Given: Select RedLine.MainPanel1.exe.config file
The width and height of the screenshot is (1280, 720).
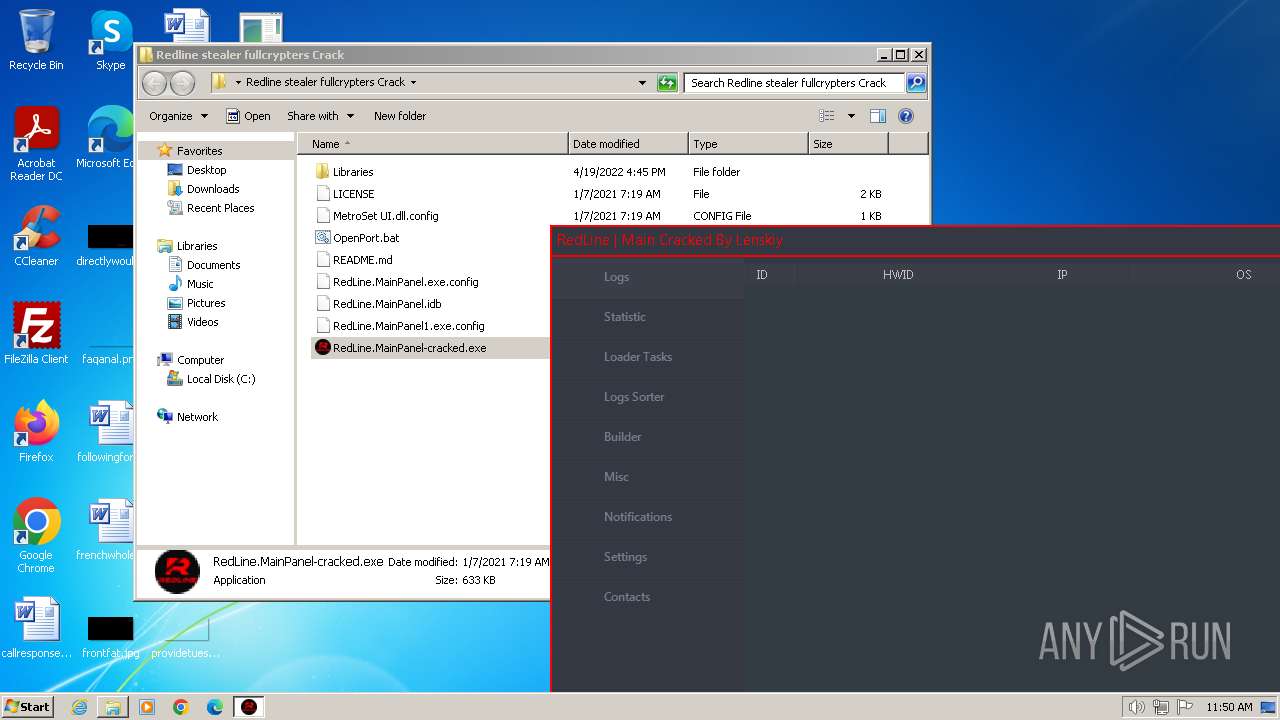Looking at the screenshot, I should click(x=408, y=326).
